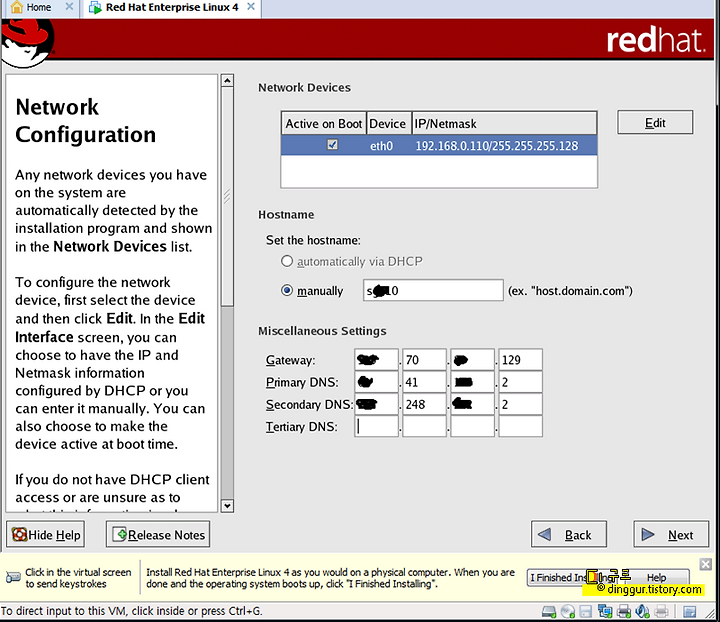Click the Gateway last octet field showing 129

click(x=520, y=360)
